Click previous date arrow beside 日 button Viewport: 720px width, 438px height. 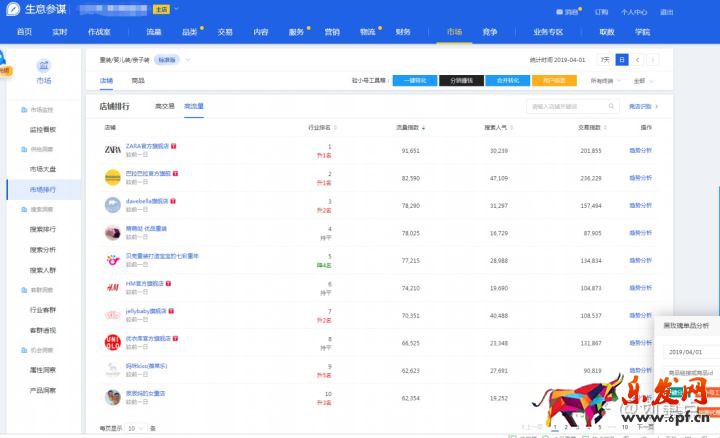pos(637,60)
